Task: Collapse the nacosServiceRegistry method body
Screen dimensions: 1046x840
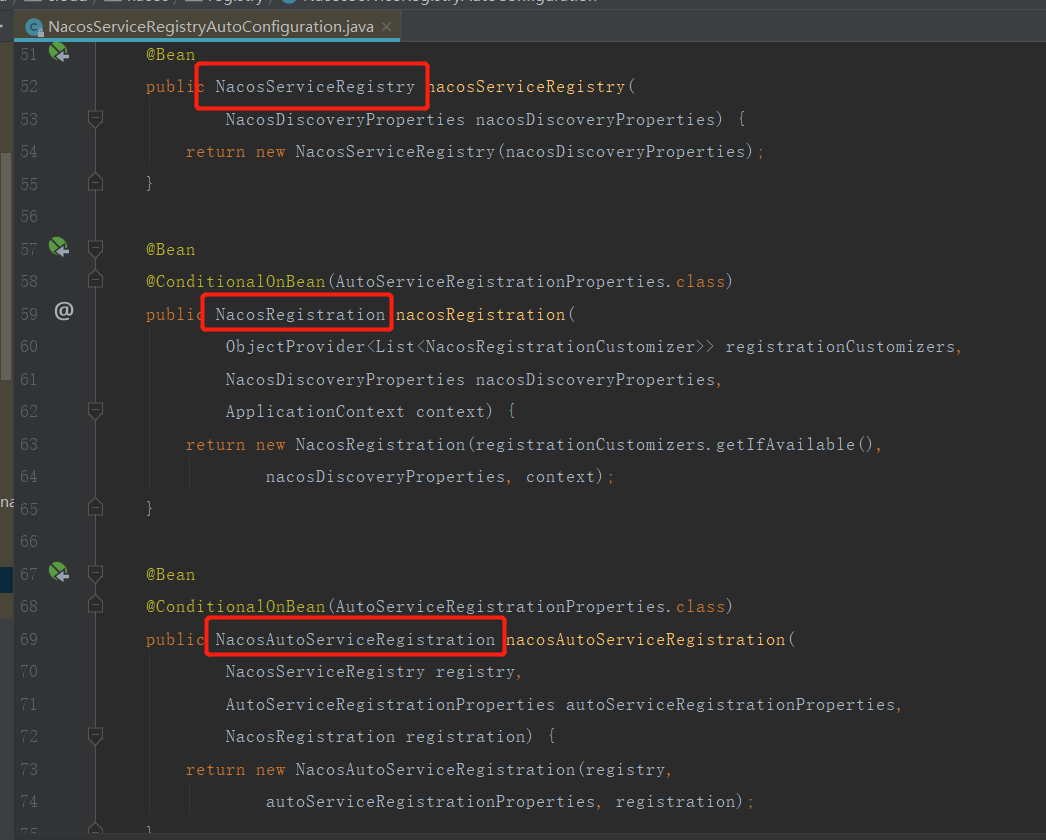Action: 95,118
